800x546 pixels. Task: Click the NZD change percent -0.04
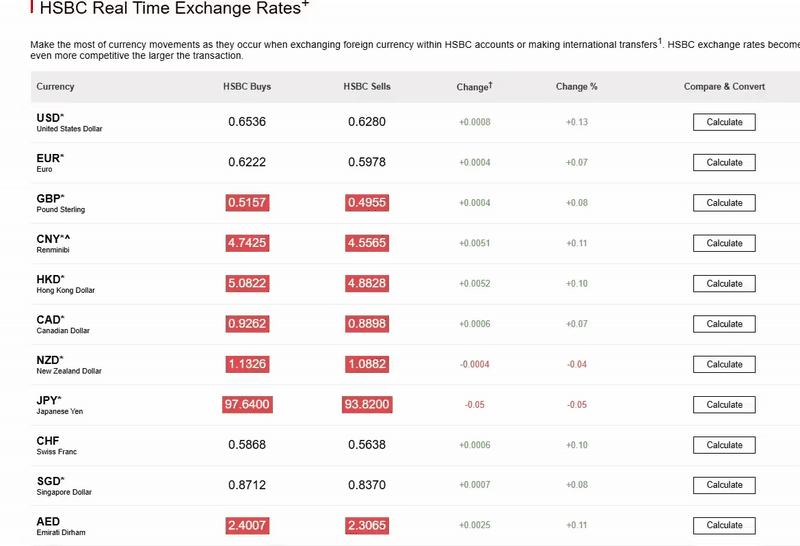pyautogui.click(x=577, y=364)
